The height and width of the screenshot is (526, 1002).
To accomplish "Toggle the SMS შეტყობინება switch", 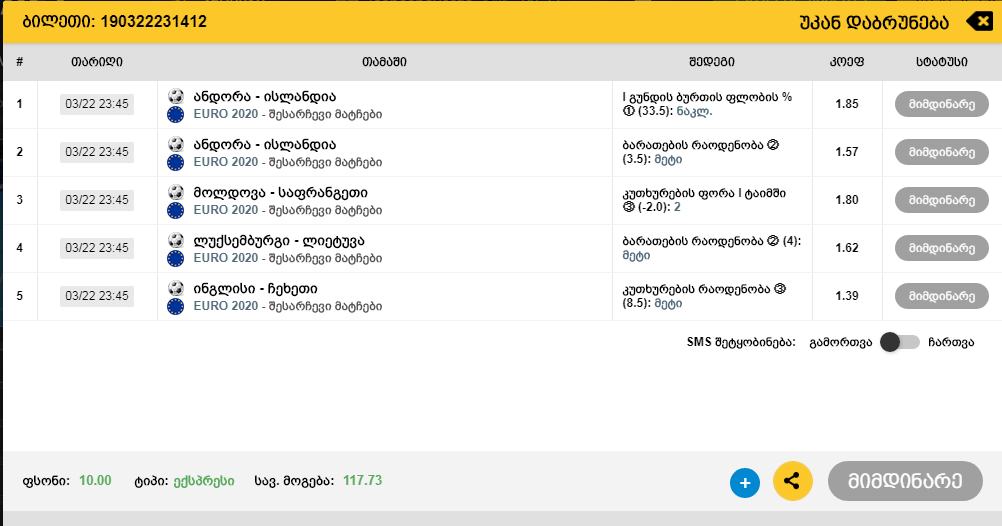I will pyautogui.click(x=900, y=342).
